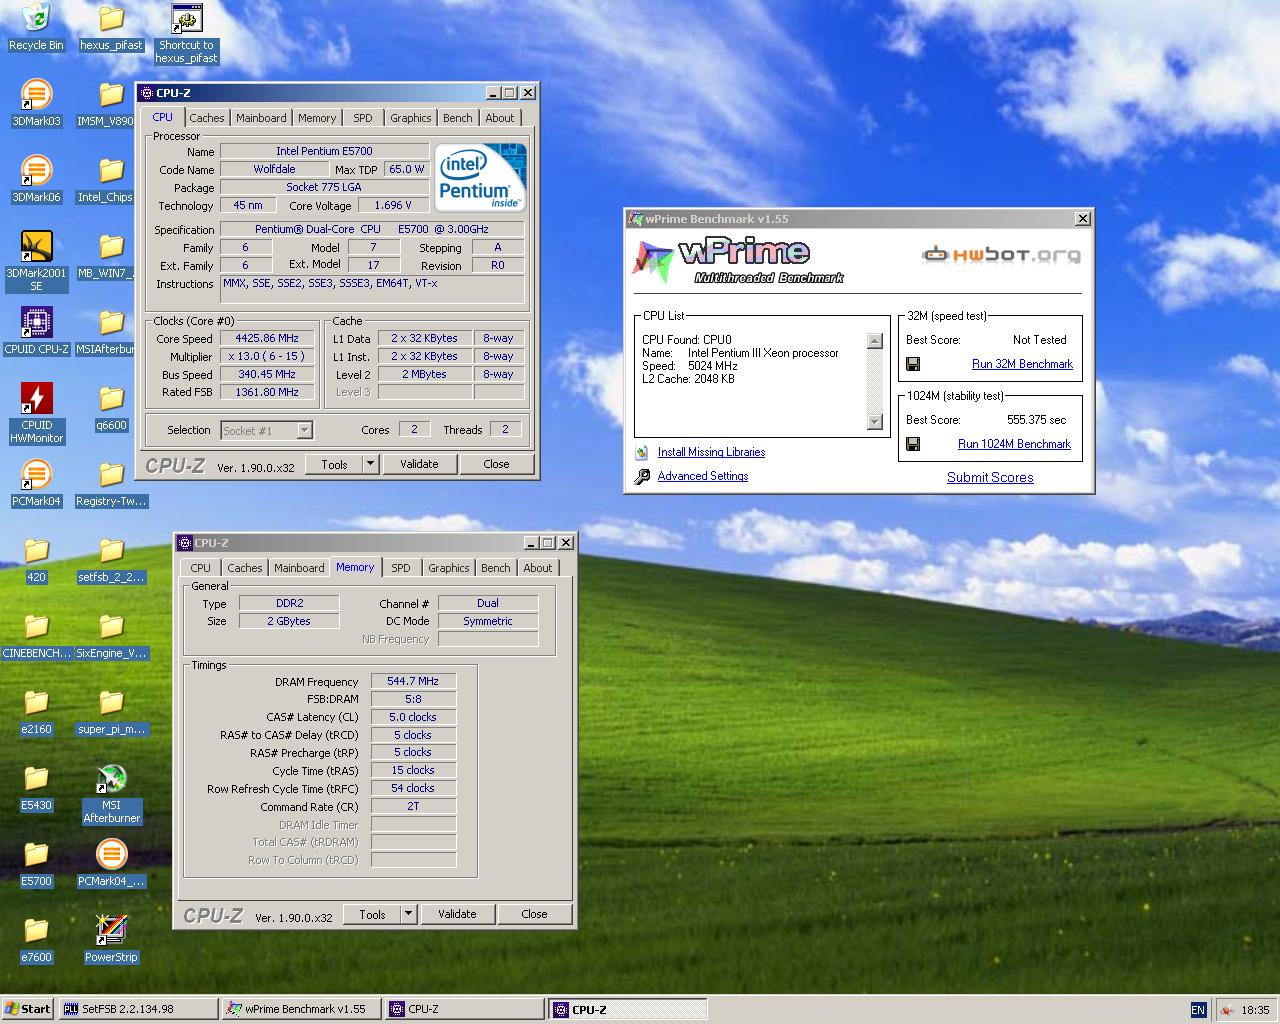Image resolution: width=1280 pixels, height=1024 pixels.
Task: Click the DRAM Frequency value field
Action: [413, 681]
